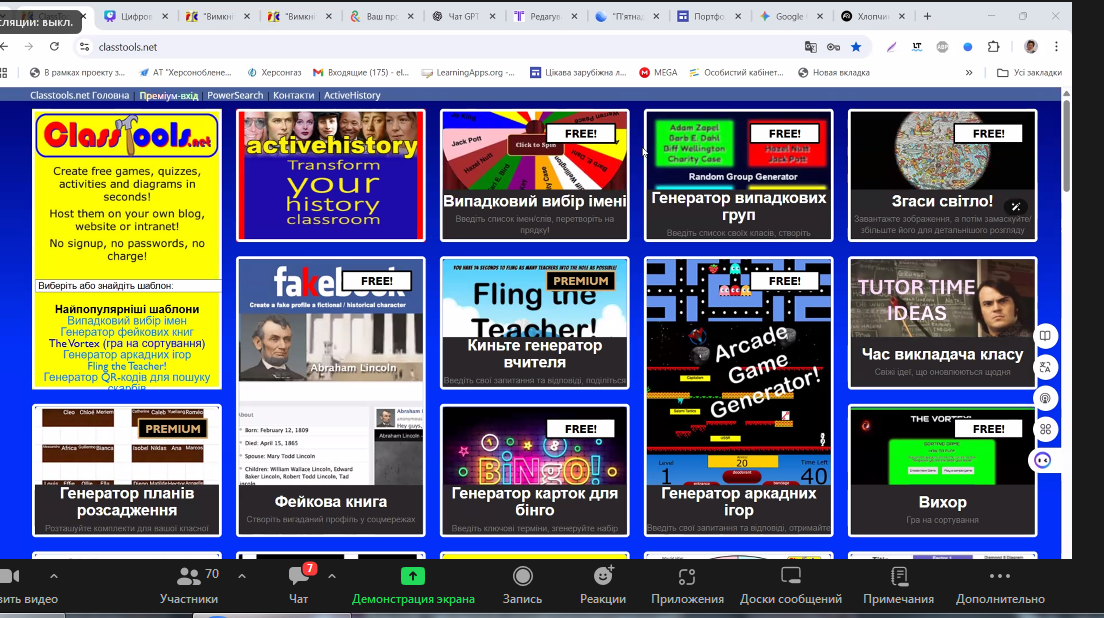Open the Реакции reactions menu
Screen dimensions: 1104x618
[603, 576]
